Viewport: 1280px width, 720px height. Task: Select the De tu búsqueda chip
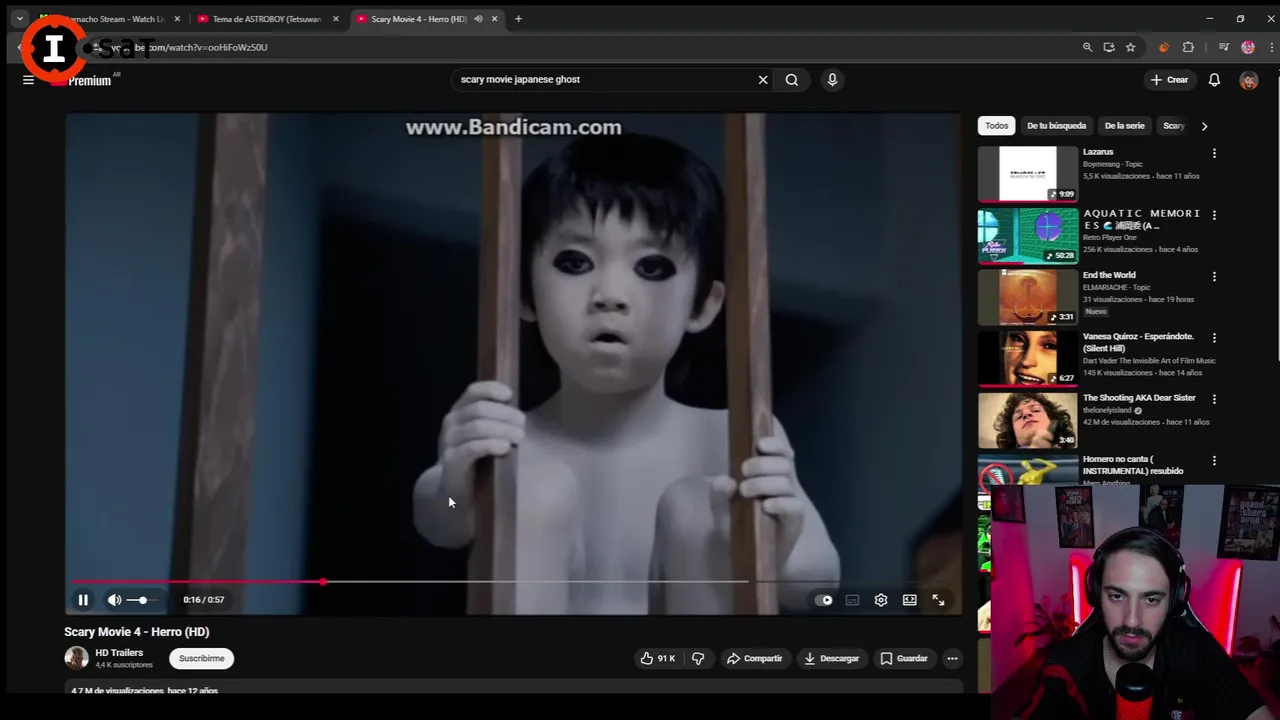[1056, 126]
